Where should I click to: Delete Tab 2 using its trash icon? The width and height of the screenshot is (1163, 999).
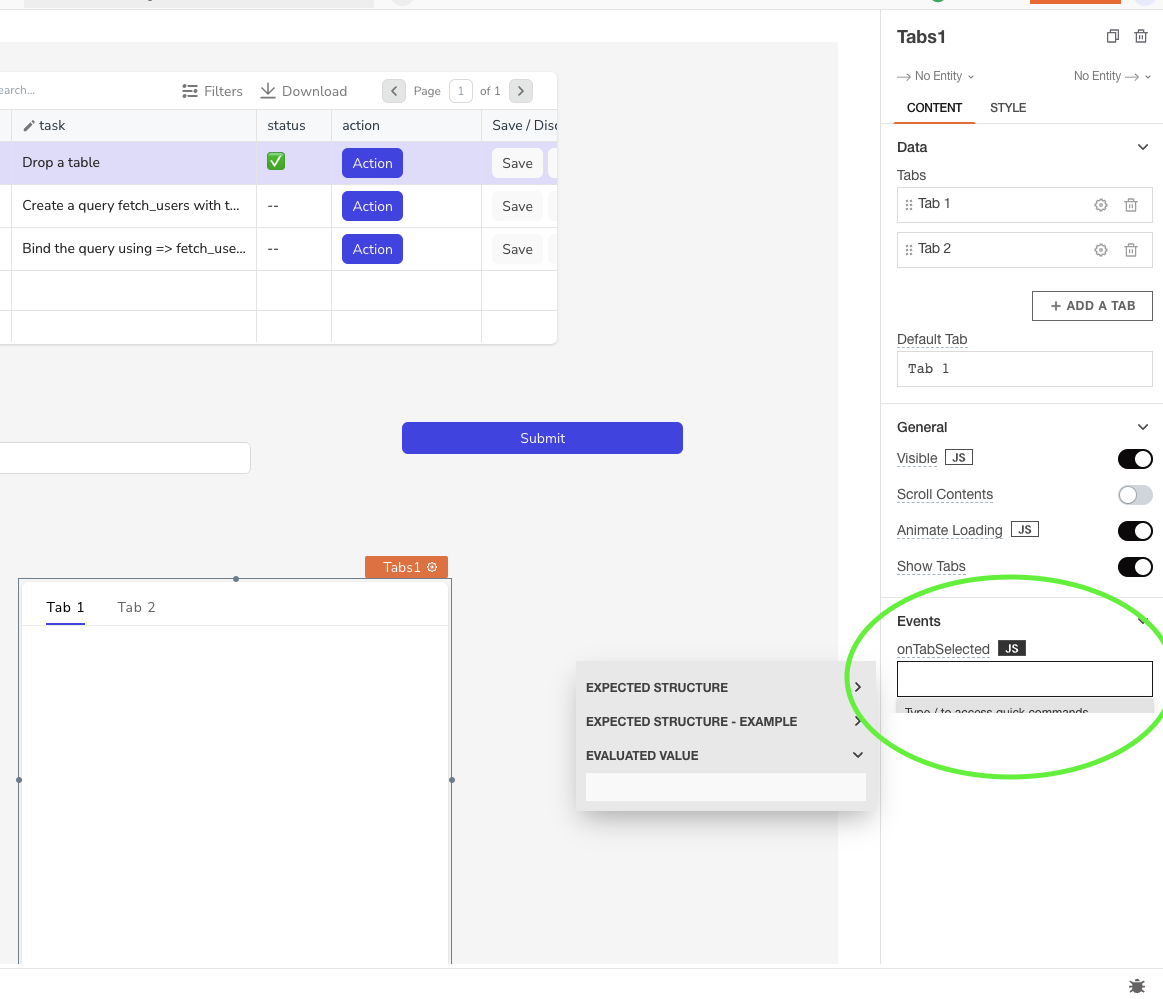[x=1131, y=249]
